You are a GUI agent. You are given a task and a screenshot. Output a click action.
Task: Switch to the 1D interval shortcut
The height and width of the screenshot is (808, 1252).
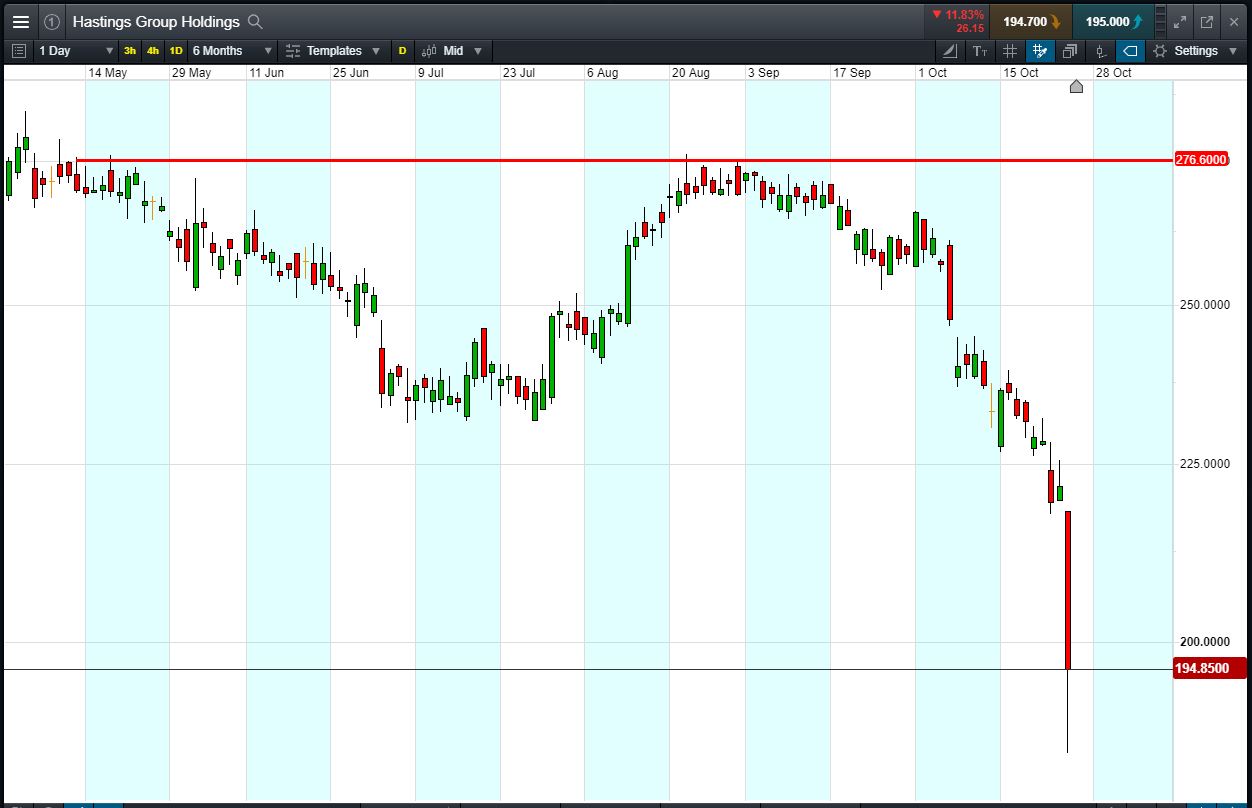tap(176, 51)
